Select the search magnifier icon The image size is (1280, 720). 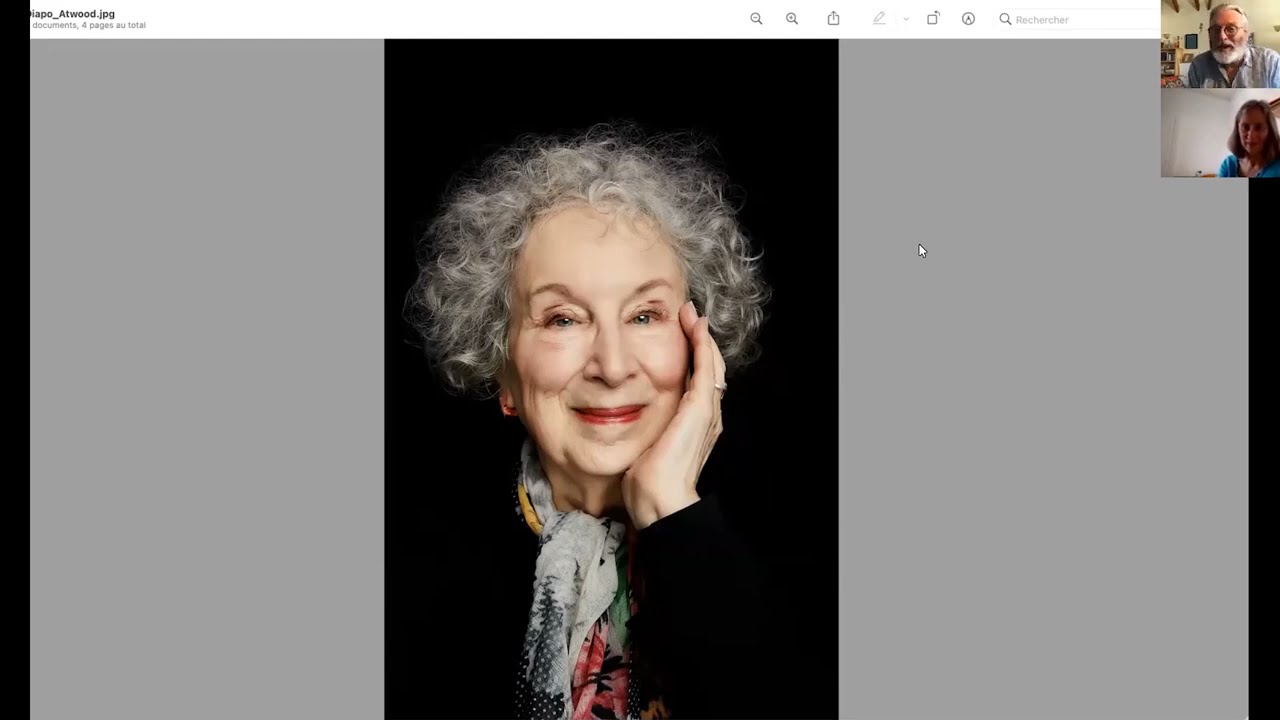[1005, 19]
